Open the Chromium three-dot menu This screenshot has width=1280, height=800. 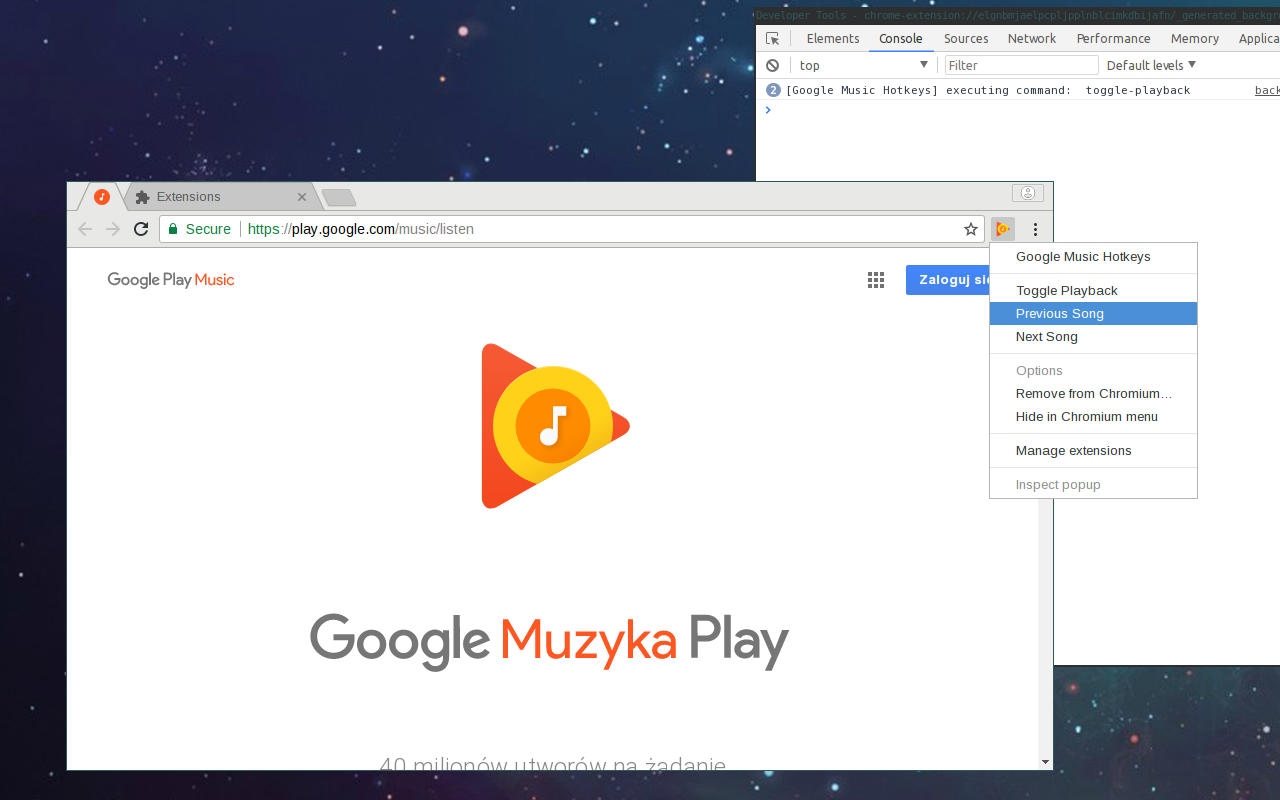[1035, 228]
